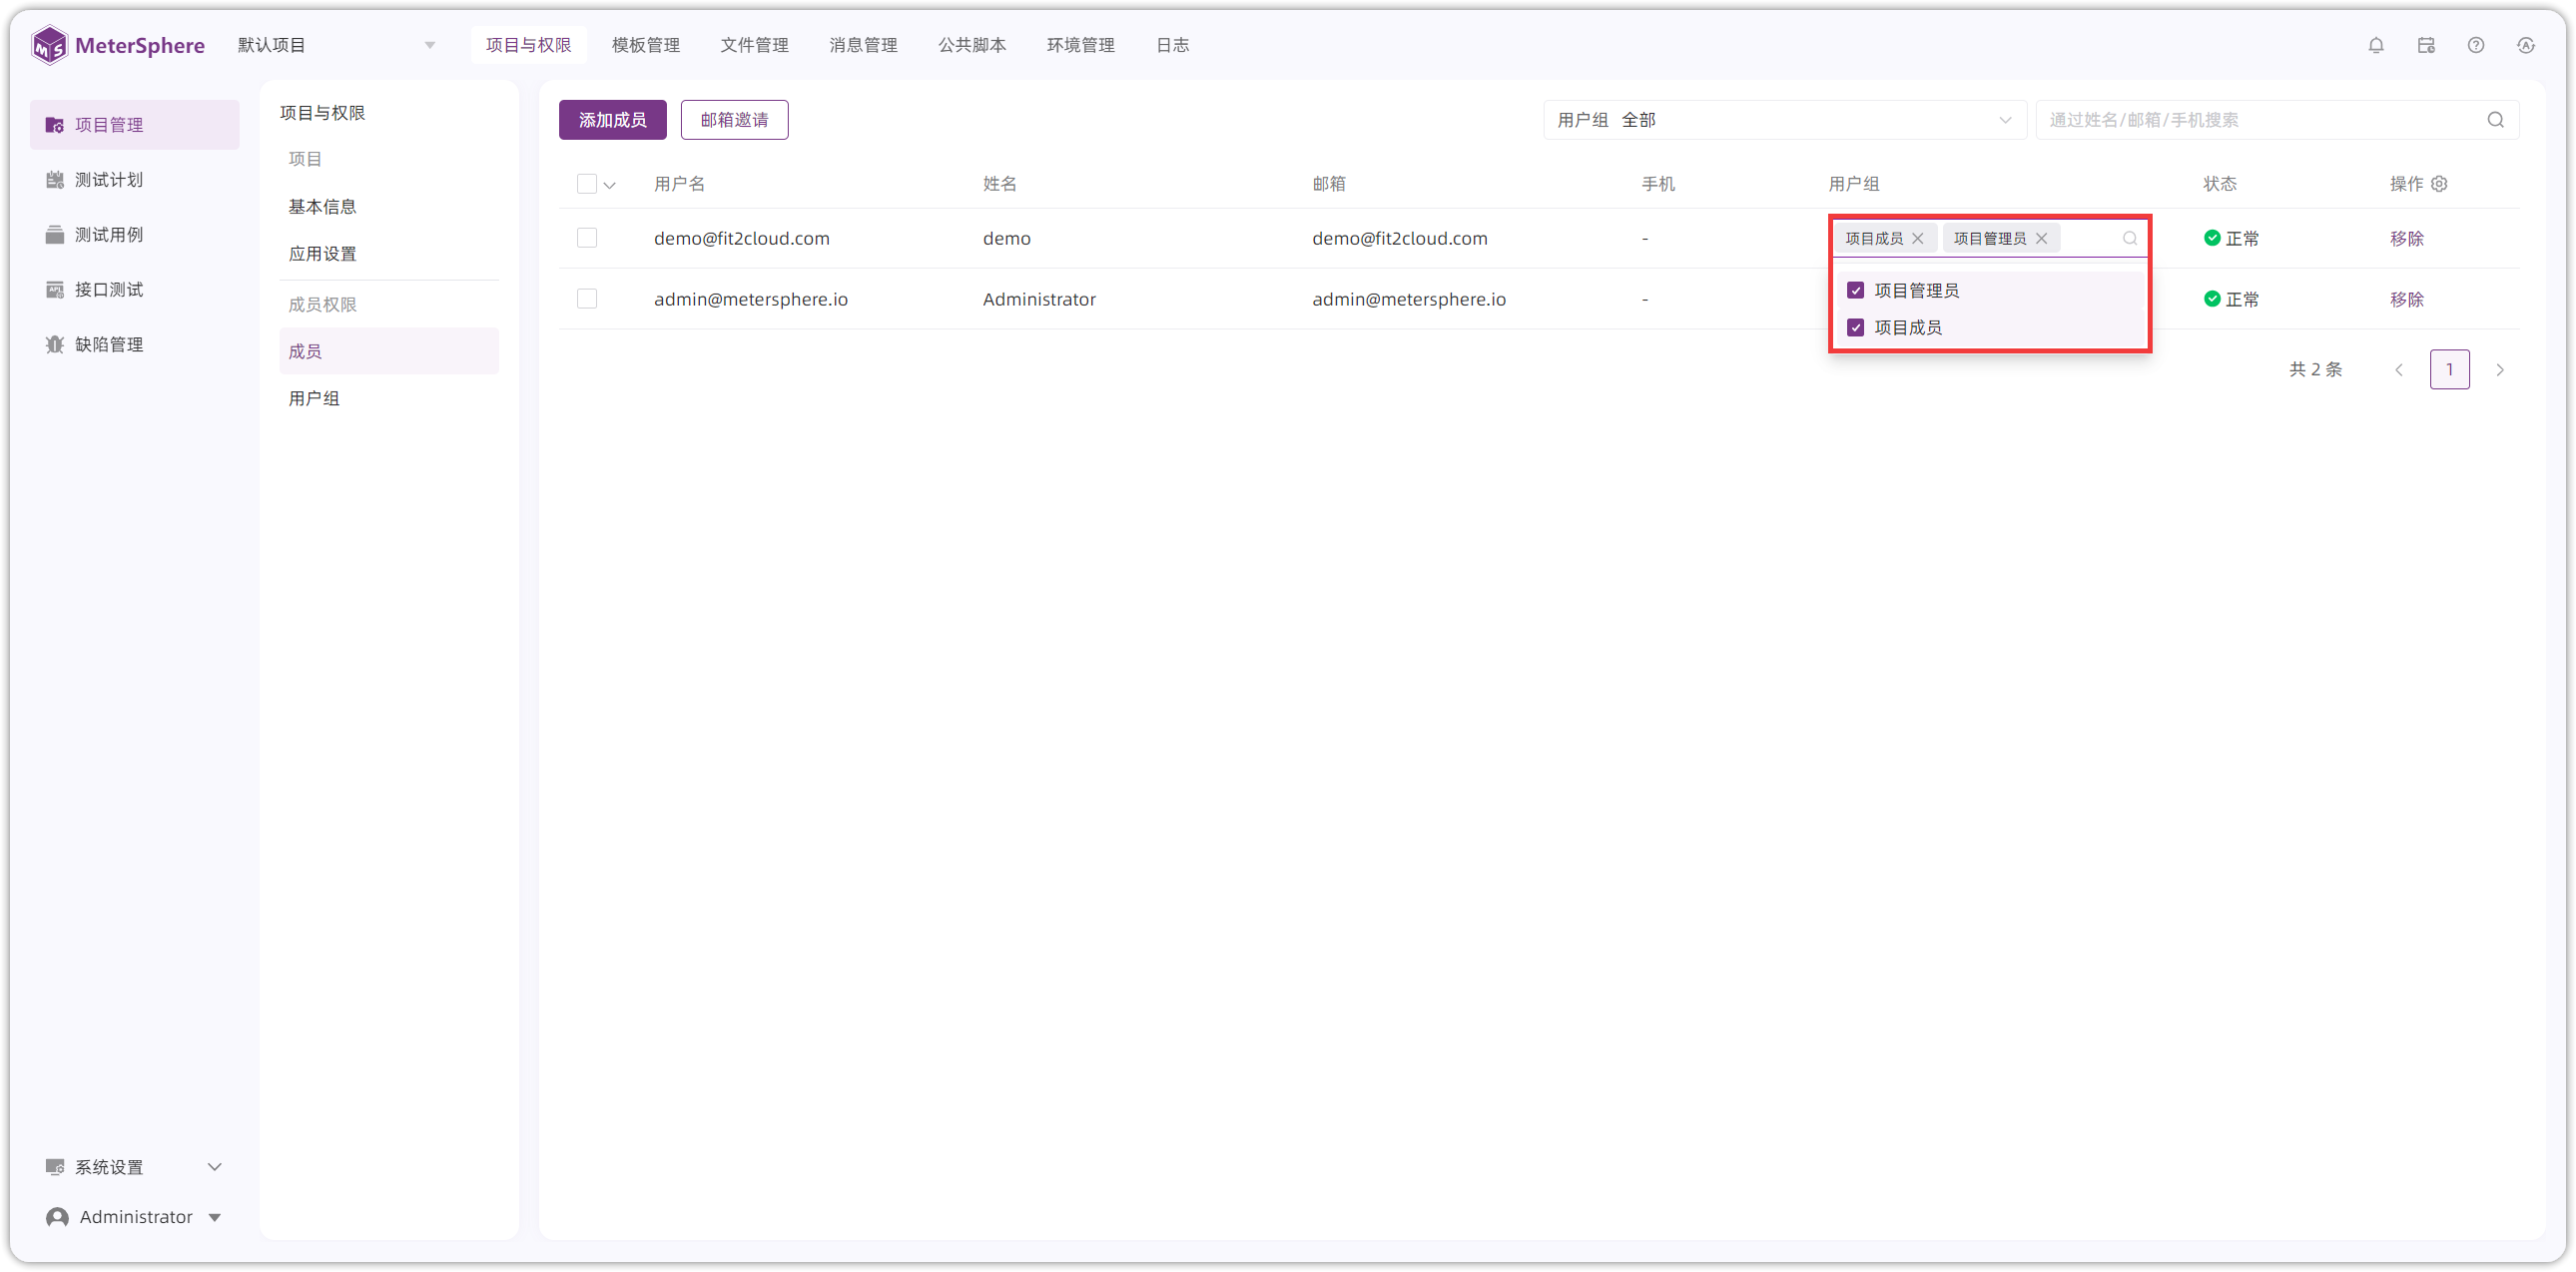Open 测试用例 in the sidebar
The height and width of the screenshot is (1272, 2576).
(x=135, y=235)
